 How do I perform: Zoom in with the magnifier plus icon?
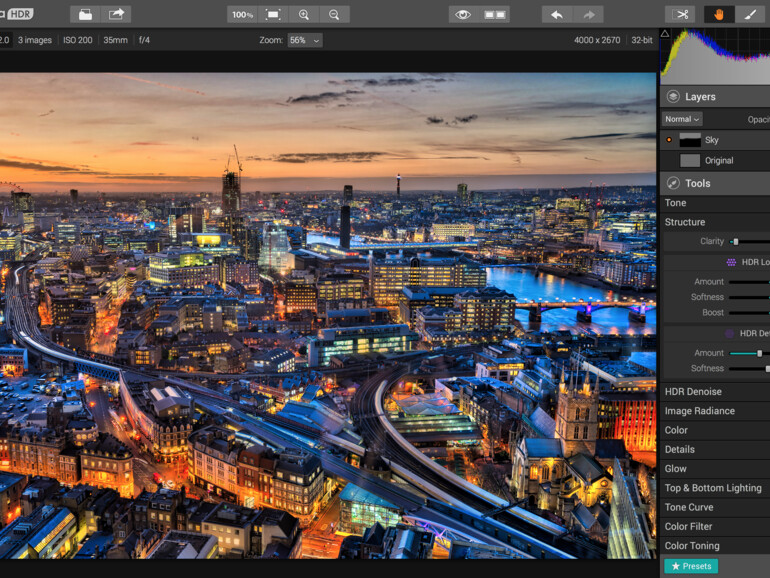[x=304, y=14]
